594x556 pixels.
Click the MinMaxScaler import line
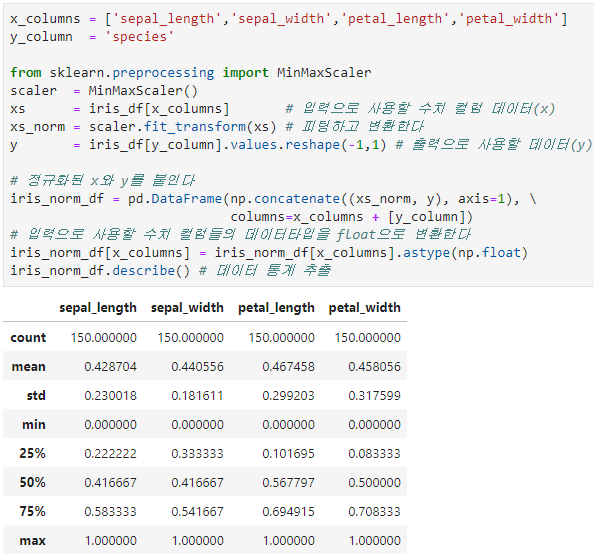(x=191, y=72)
